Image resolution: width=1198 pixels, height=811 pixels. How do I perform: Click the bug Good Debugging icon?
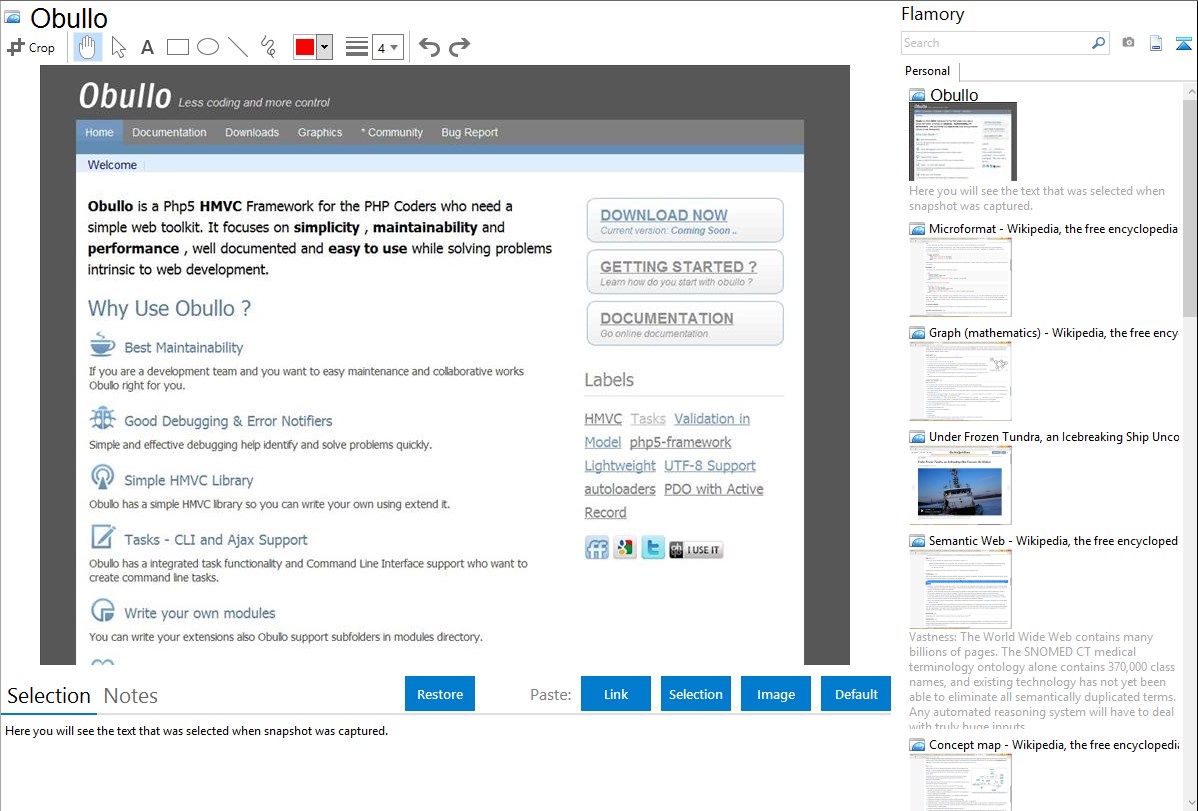pos(102,418)
